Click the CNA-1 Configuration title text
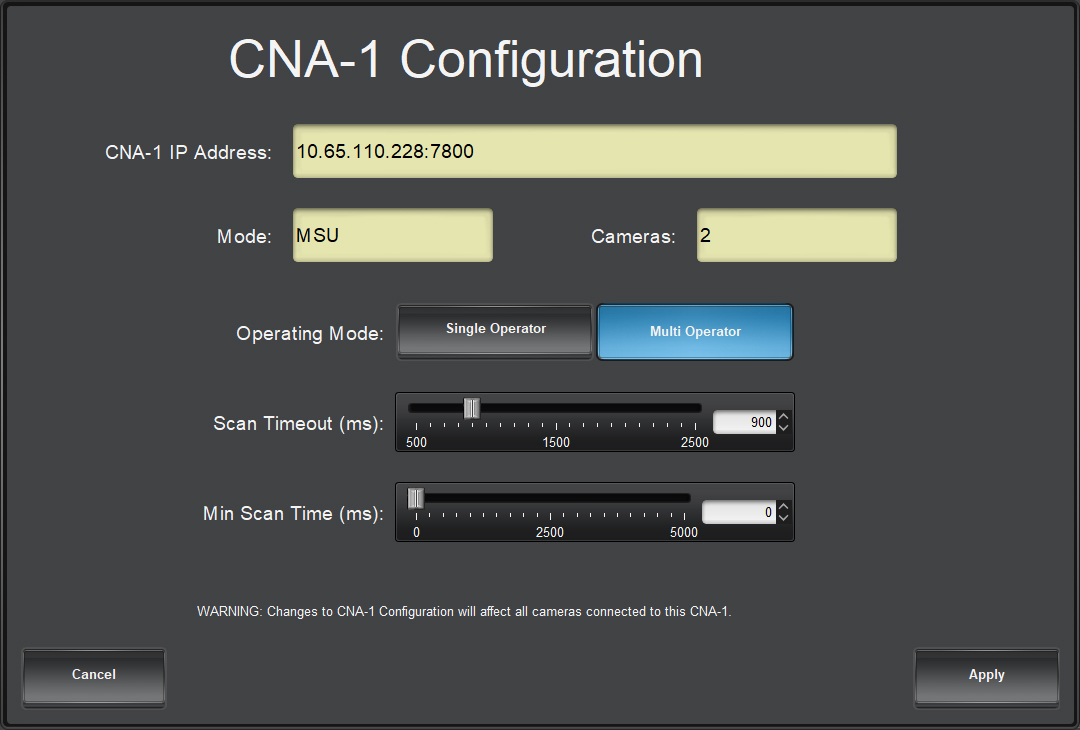Image resolution: width=1080 pixels, height=730 pixels. point(466,59)
